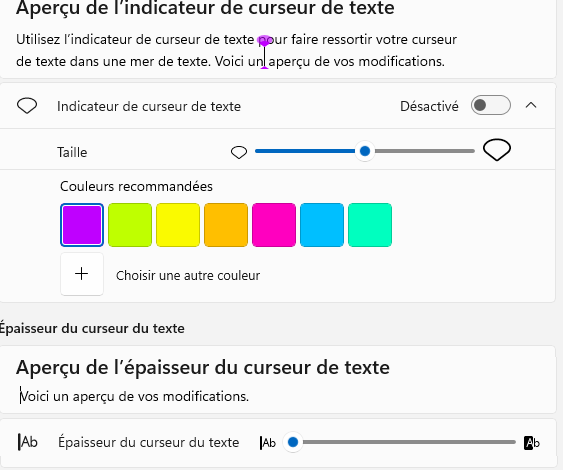The width and height of the screenshot is (563, 470).
Task: Click the text cursor thickness slider thumb
Action: point(293,442)
